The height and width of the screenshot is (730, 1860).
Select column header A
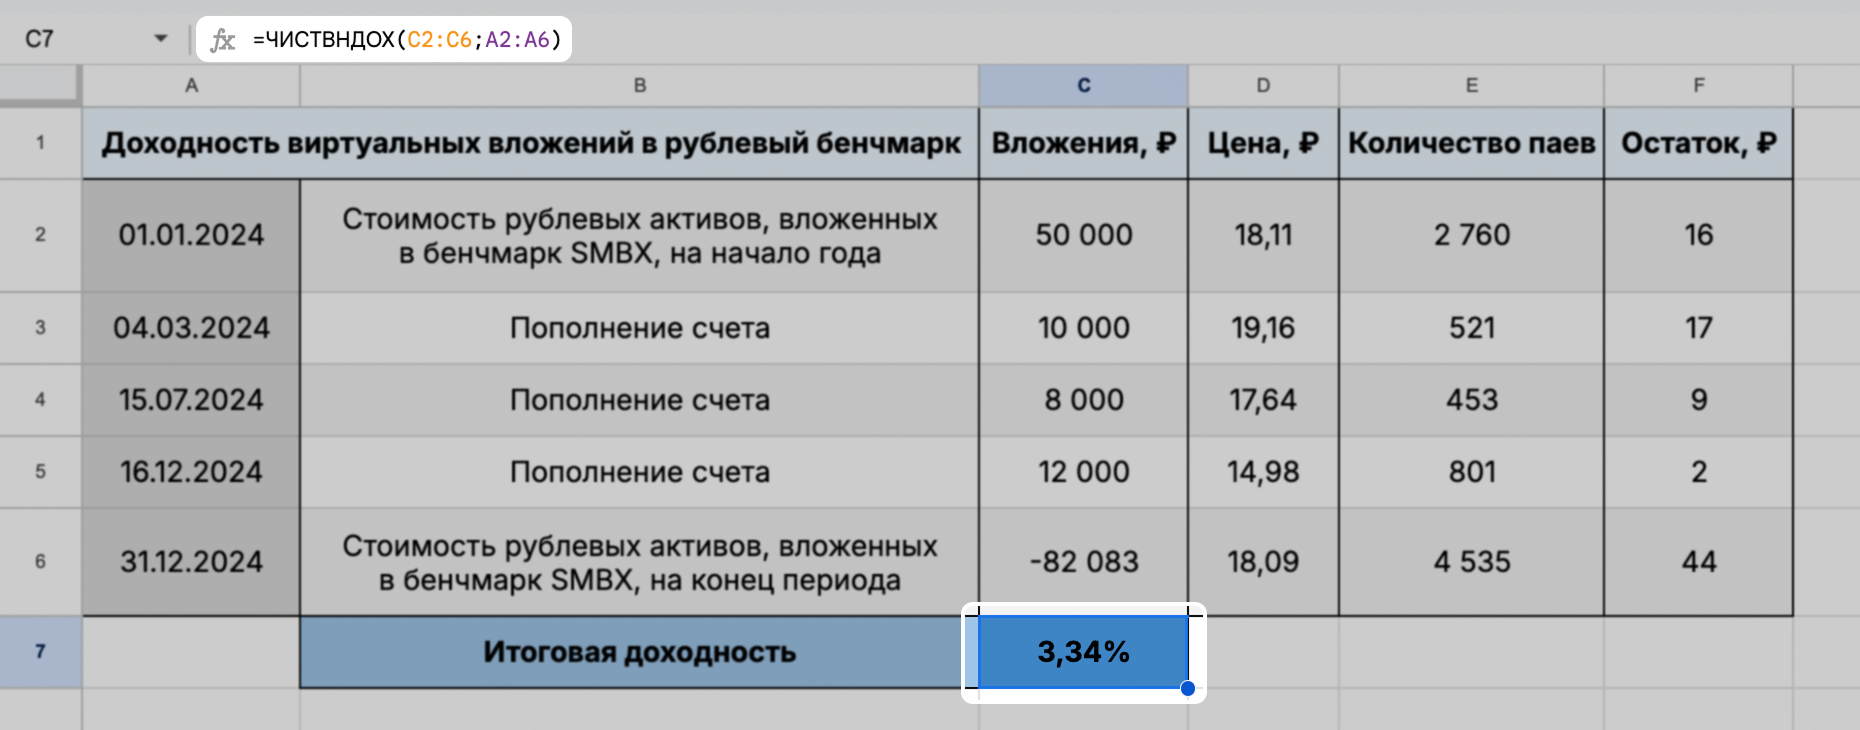(x=190, y=85)
